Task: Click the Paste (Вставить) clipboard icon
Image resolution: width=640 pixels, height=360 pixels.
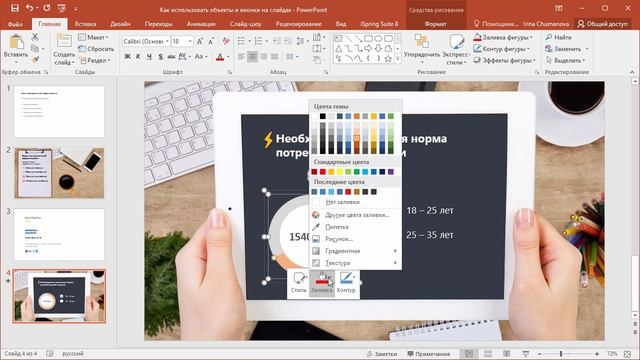Action: pyautogui.click(x=16, y=42)
